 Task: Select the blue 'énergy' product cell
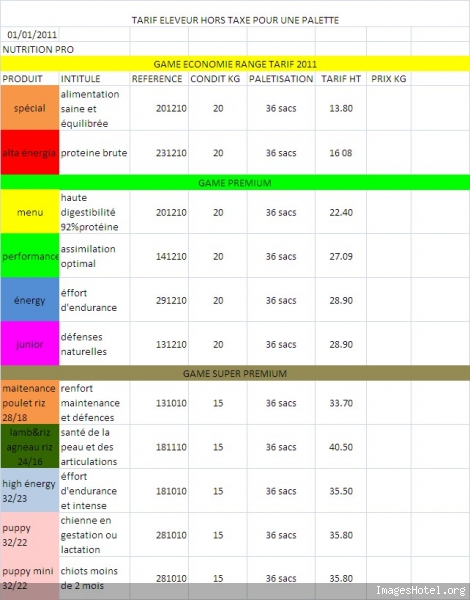coord(30,300)
